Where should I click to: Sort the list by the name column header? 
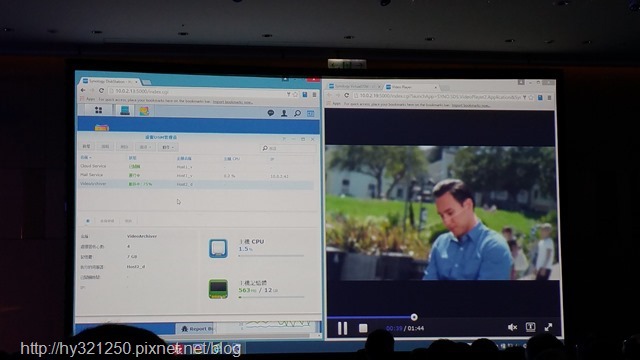point(86,157)
